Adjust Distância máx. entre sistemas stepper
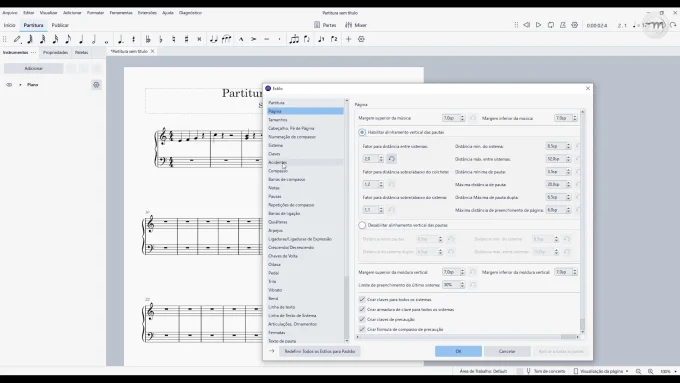The image size is (680, 383). point(568,159)
